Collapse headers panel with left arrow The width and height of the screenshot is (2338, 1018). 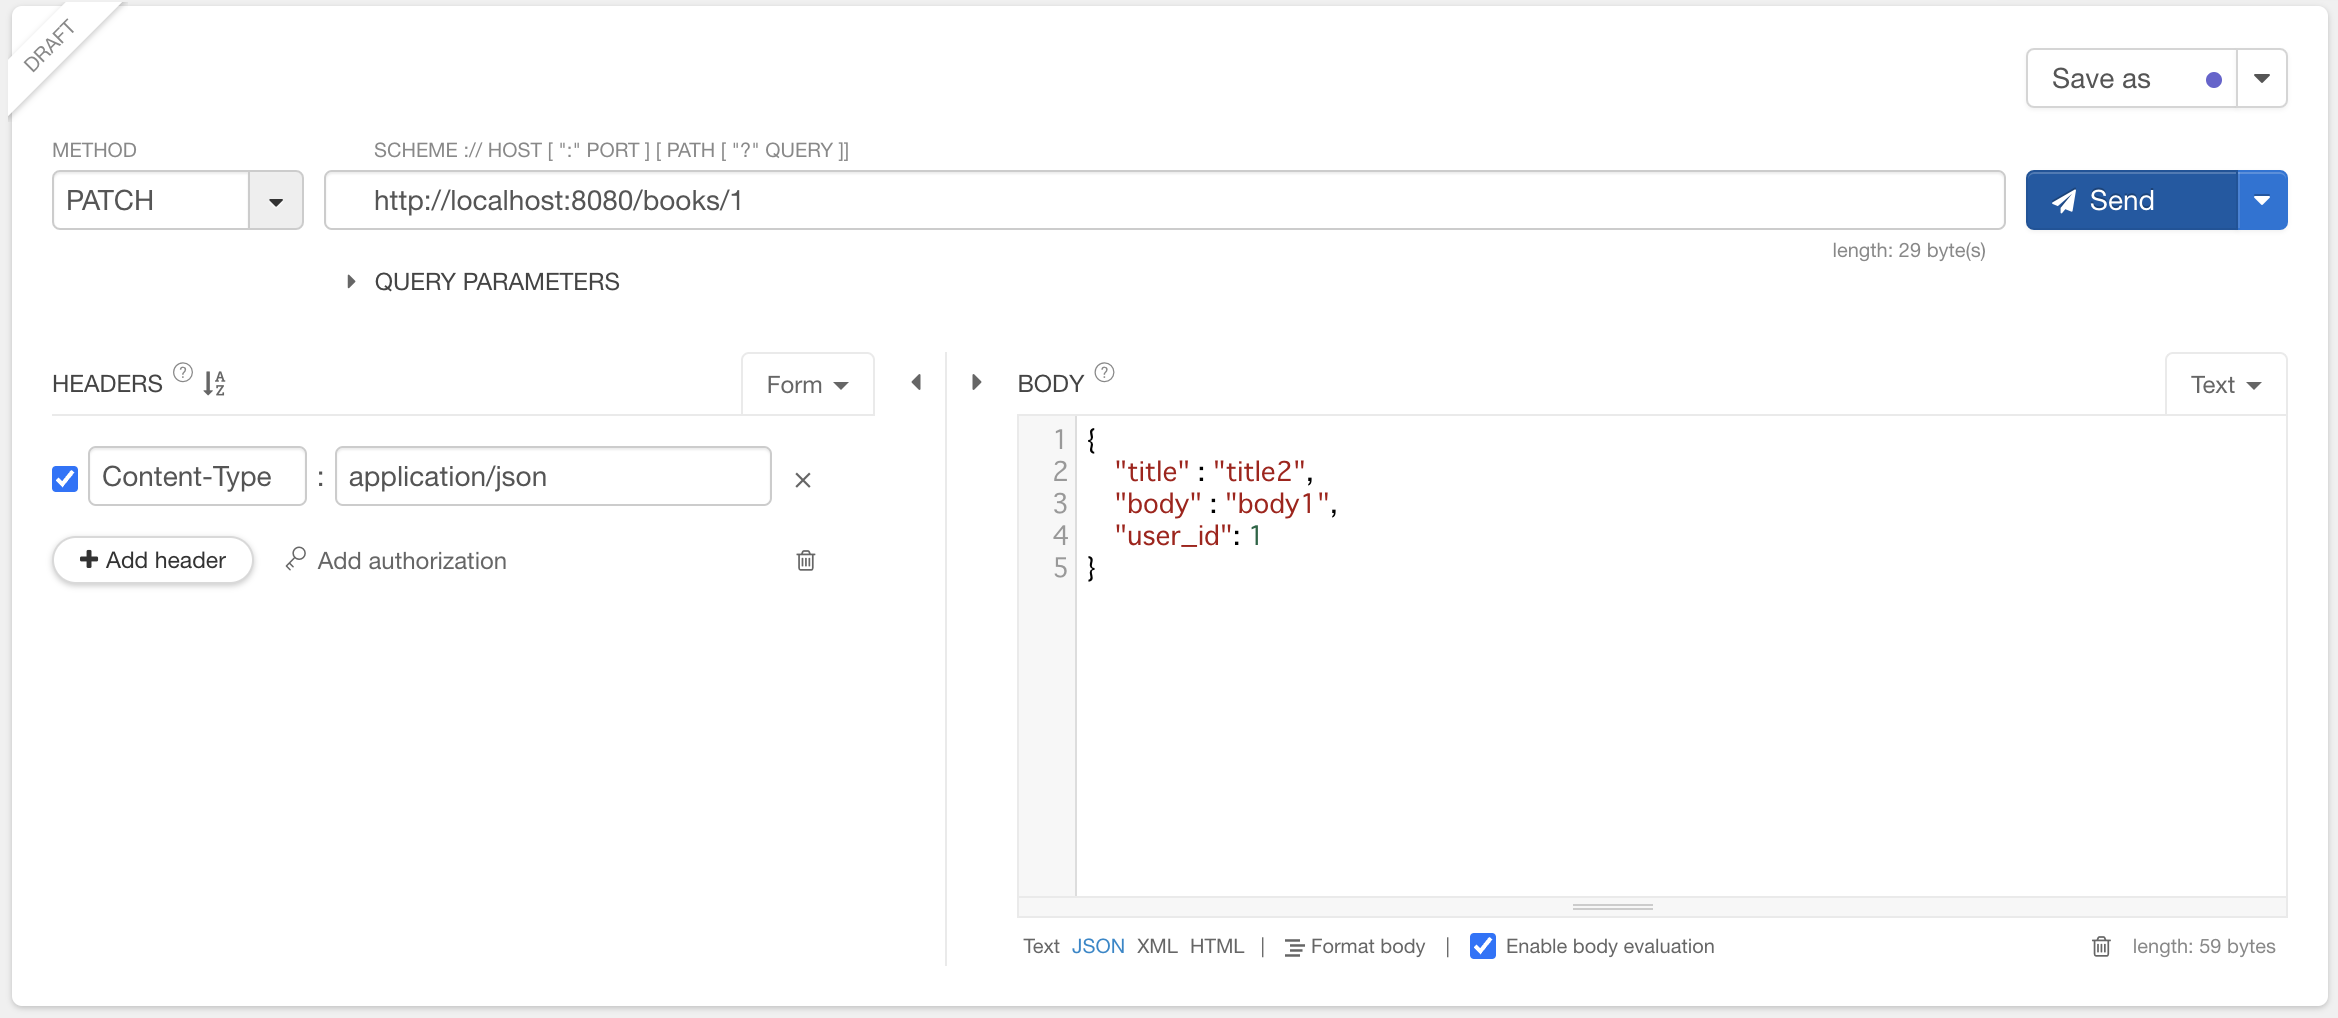pos(916,383)
